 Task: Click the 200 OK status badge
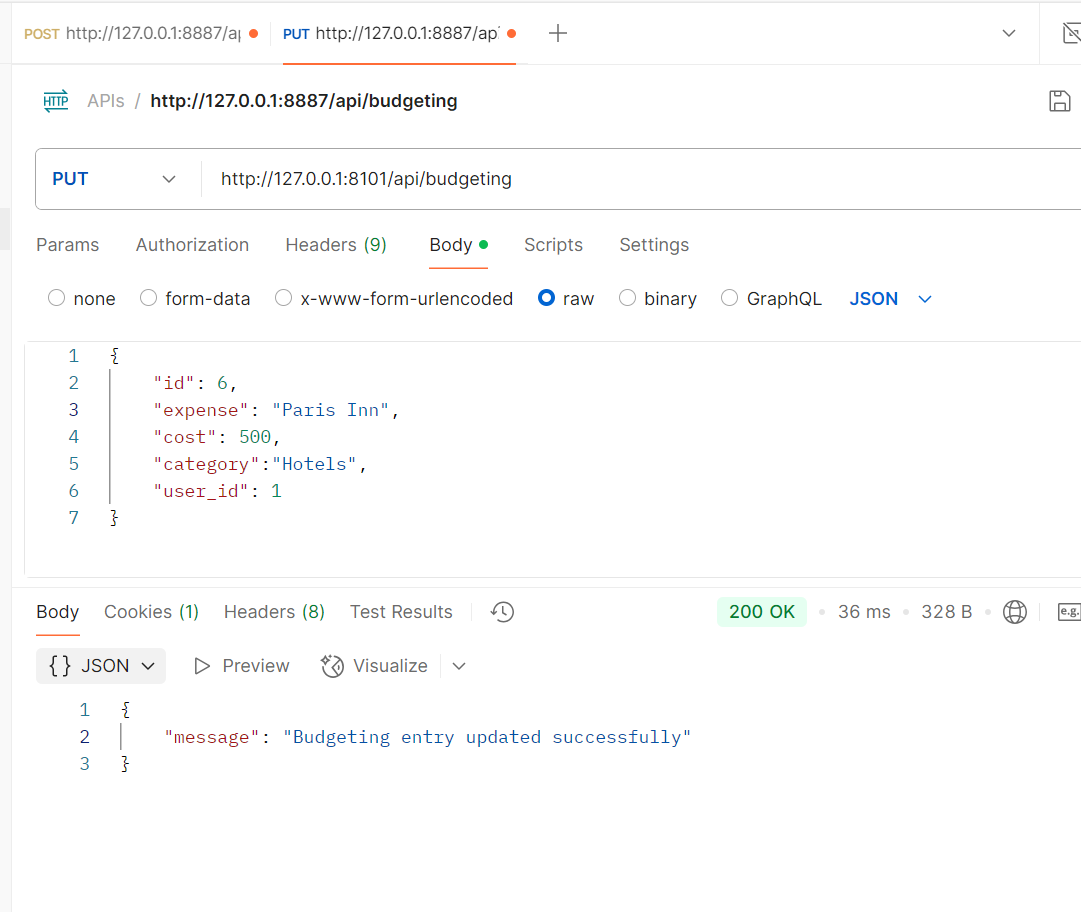762,611
